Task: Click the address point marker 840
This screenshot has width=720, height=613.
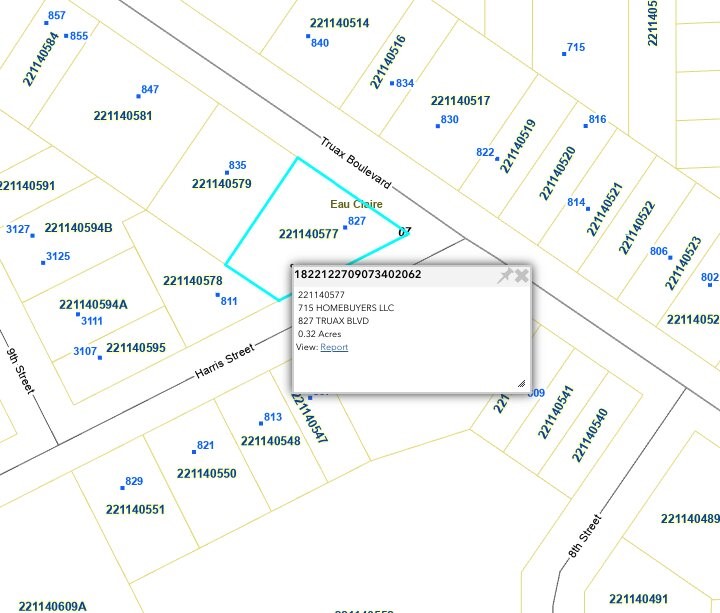Action: tap(308, 36)
